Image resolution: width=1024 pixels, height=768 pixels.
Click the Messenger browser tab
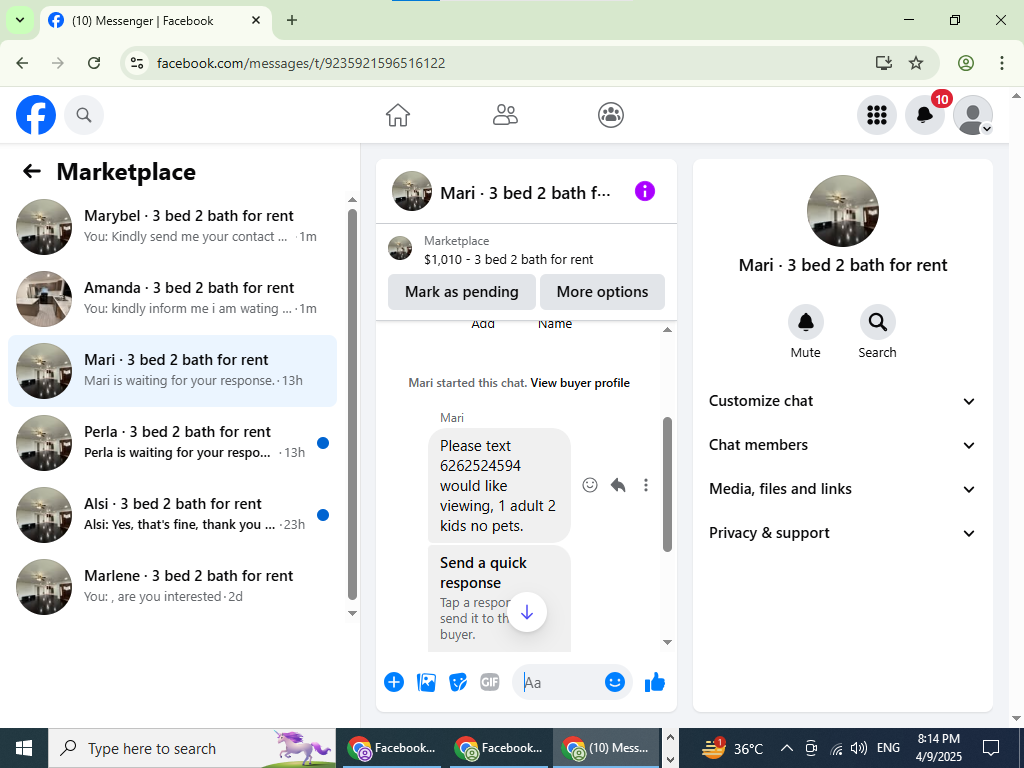click(155, 21)
